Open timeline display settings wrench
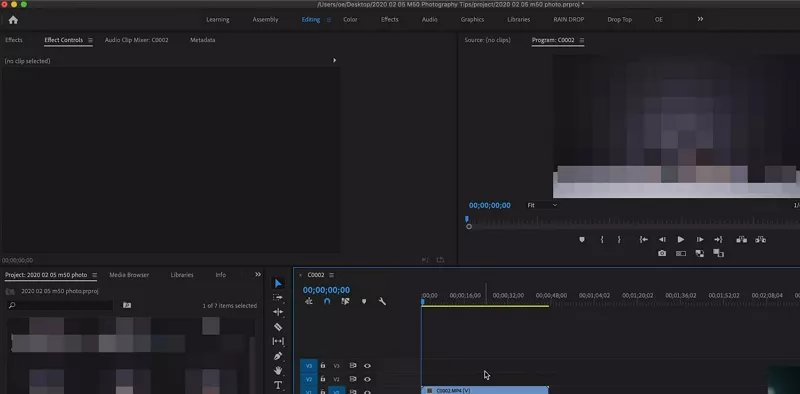The image size is (800, 394). click(x=382, y=301)
